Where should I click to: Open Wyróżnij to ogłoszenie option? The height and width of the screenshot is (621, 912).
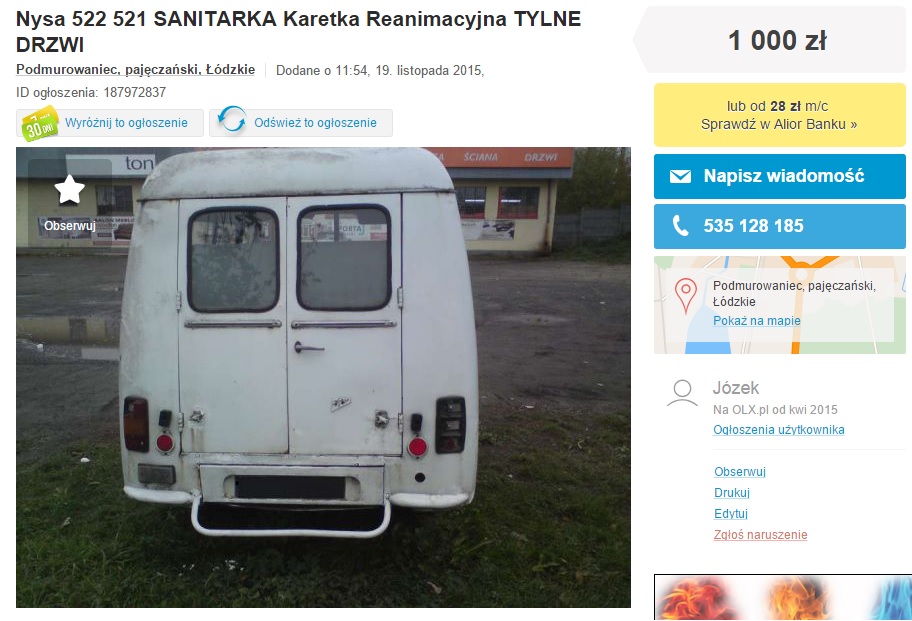coord(110,123)
